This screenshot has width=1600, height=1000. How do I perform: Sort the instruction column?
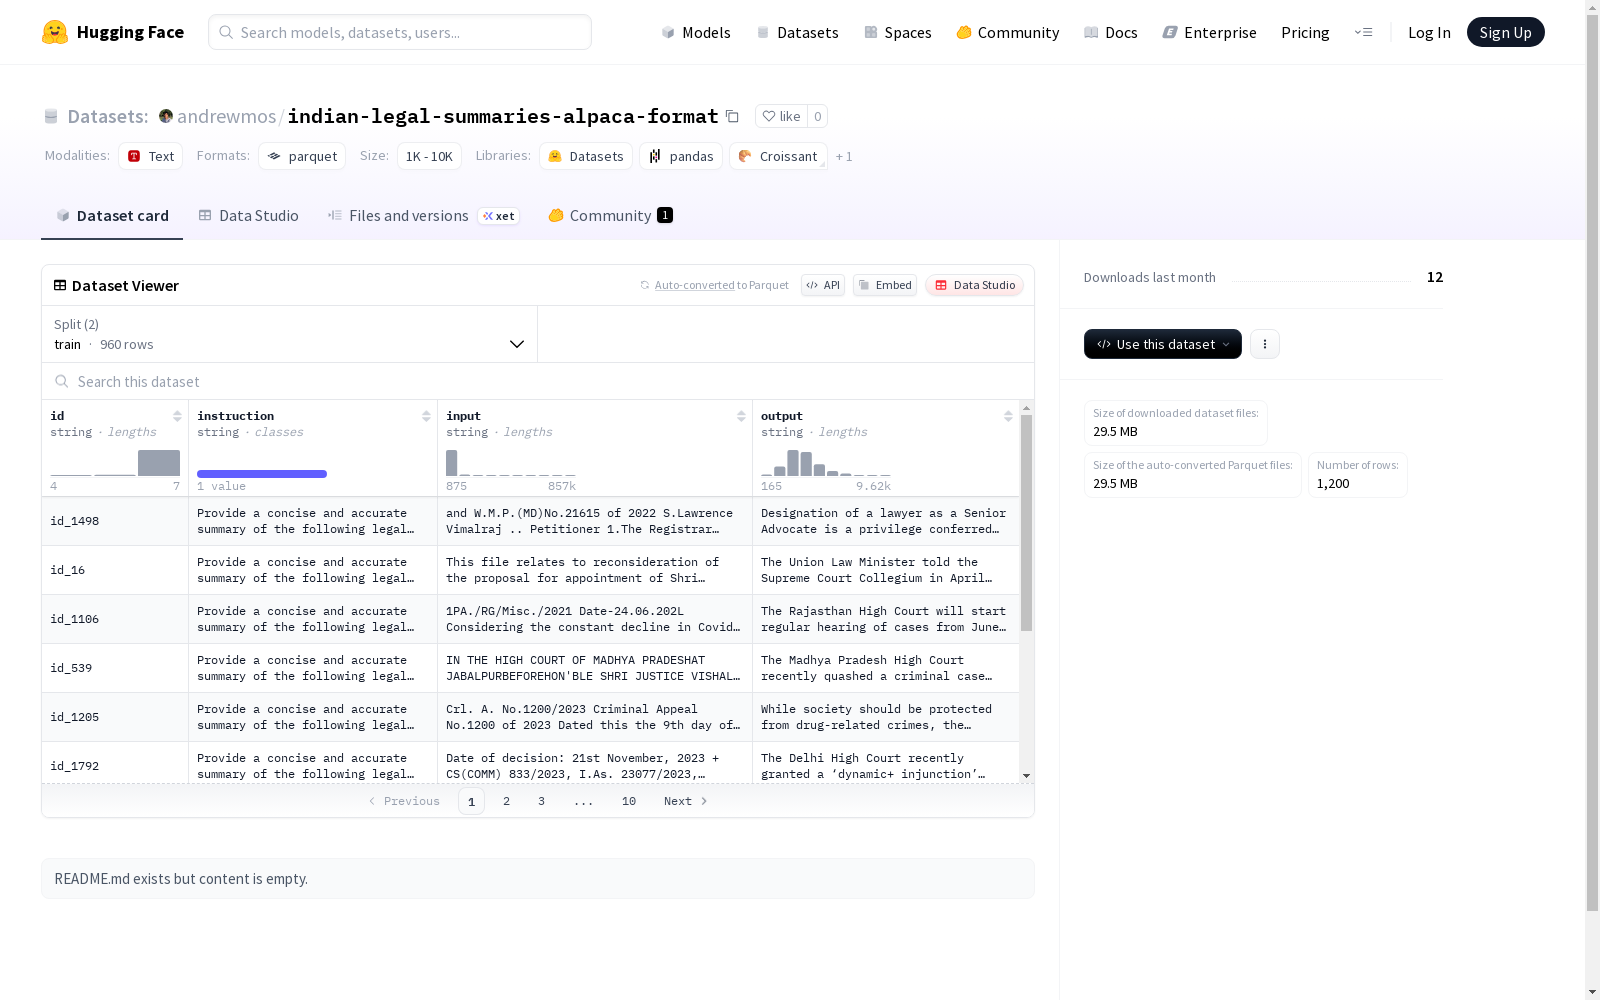[426, 416]
